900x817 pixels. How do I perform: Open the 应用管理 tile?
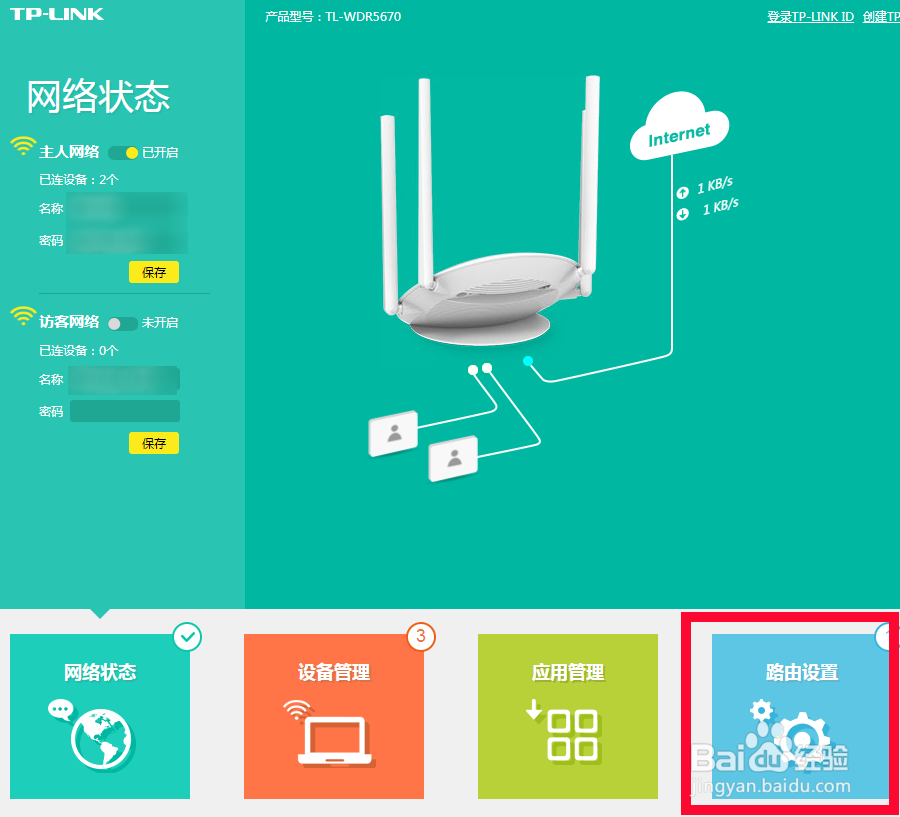point(568,716)
